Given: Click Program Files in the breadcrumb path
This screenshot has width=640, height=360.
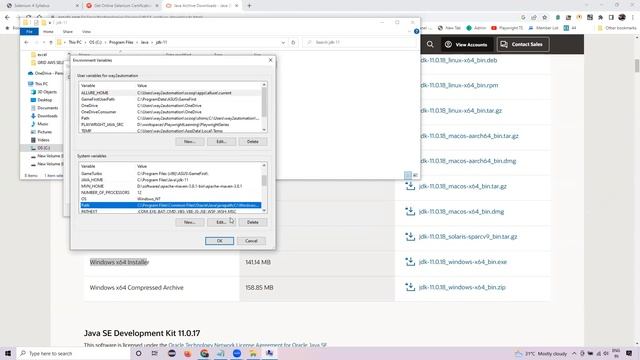Looking at the screenshot, I should (121, 42).
